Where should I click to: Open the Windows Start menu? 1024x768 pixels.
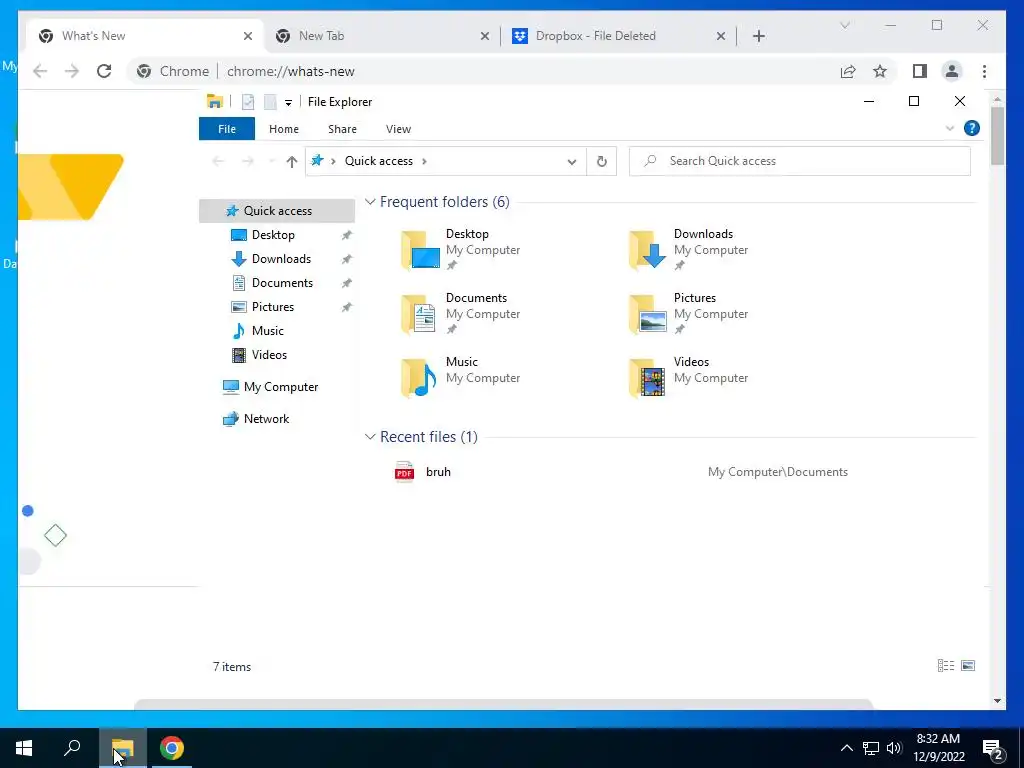[24, 748]
